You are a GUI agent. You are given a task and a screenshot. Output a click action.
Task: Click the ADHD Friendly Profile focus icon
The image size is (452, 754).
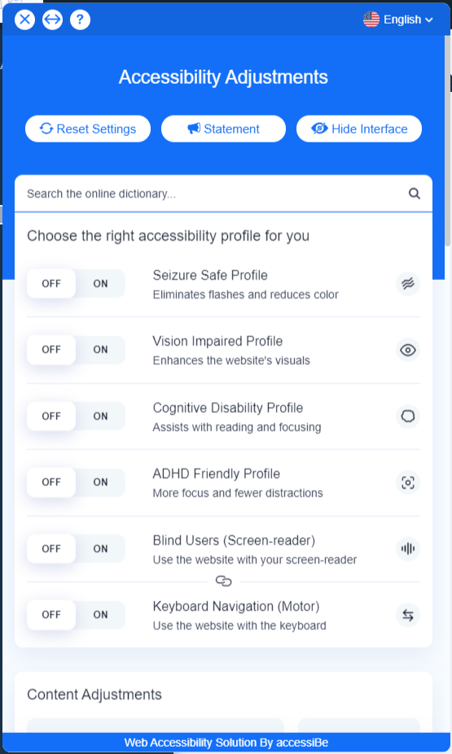pos(408,482)
